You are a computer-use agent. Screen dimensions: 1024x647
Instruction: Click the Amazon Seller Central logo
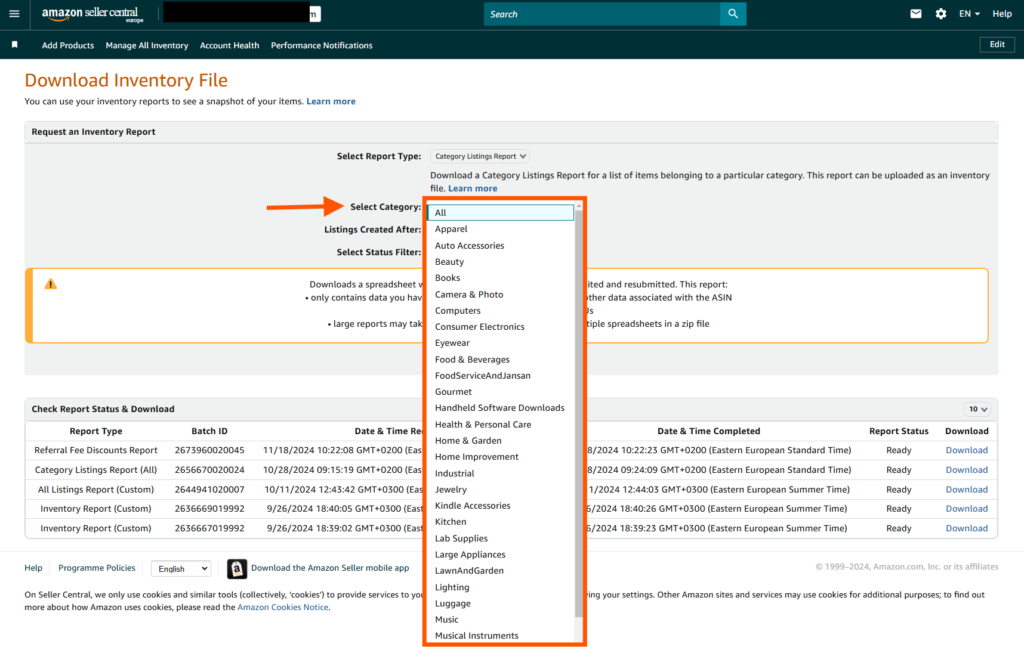tap(92, 14)
